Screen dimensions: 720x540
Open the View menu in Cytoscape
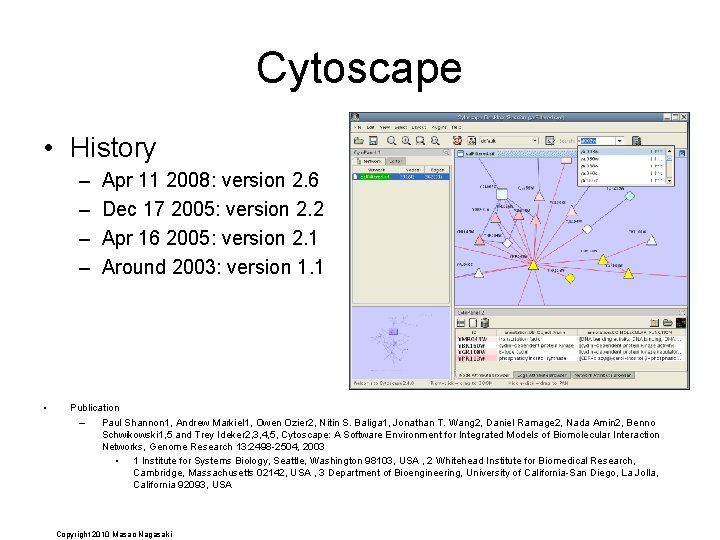click(385, 127)
